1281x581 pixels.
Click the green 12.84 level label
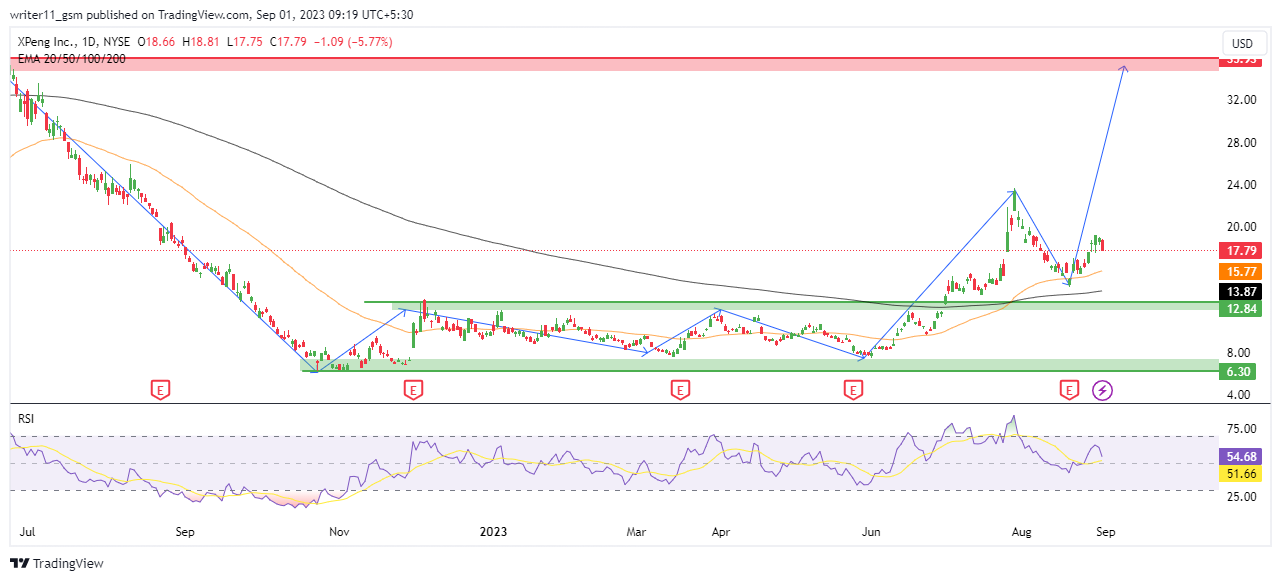pos(1239,309)
